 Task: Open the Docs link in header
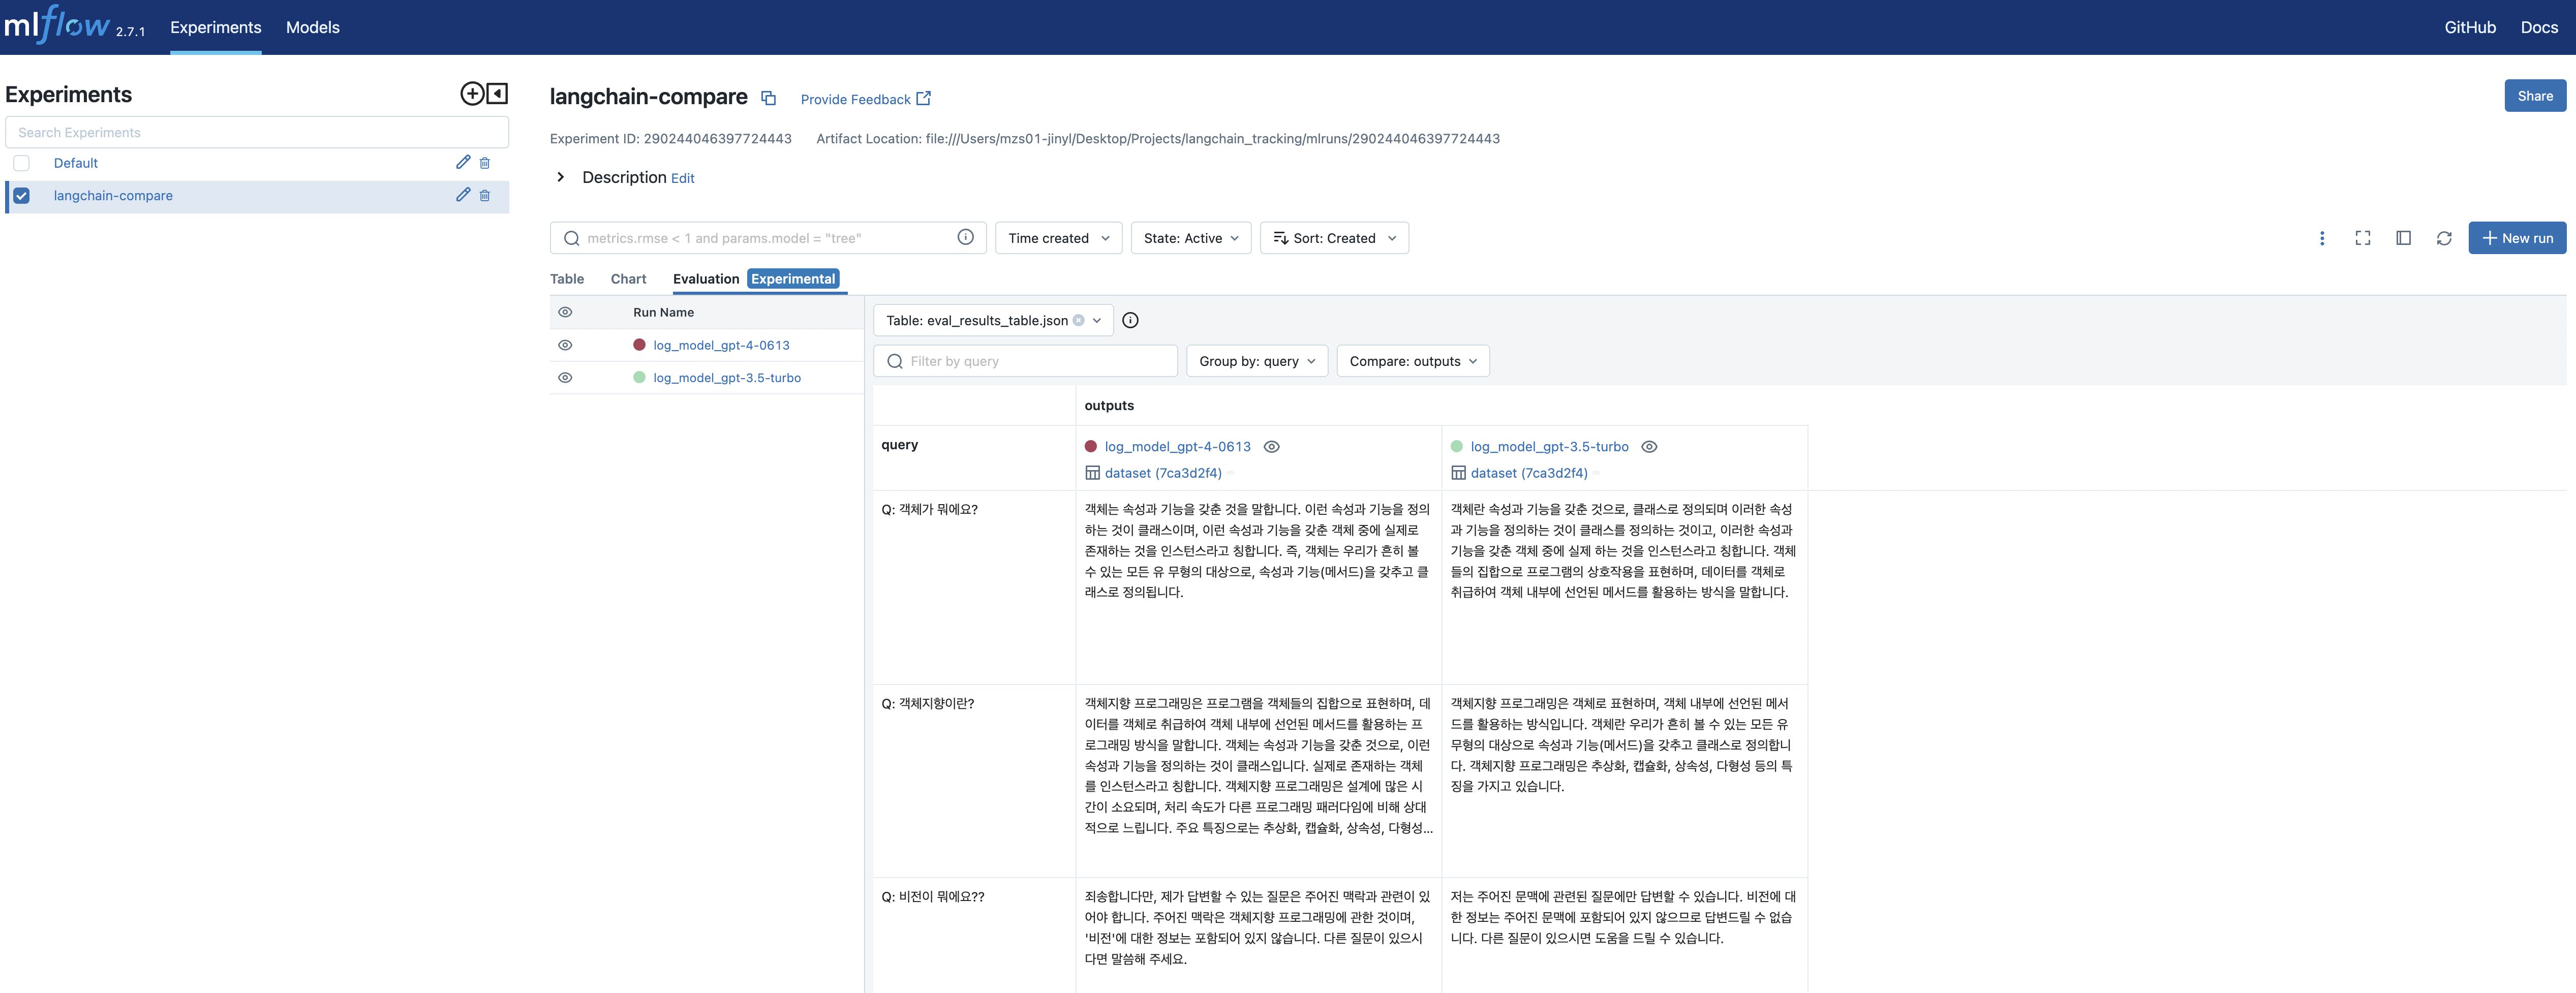2538,28
